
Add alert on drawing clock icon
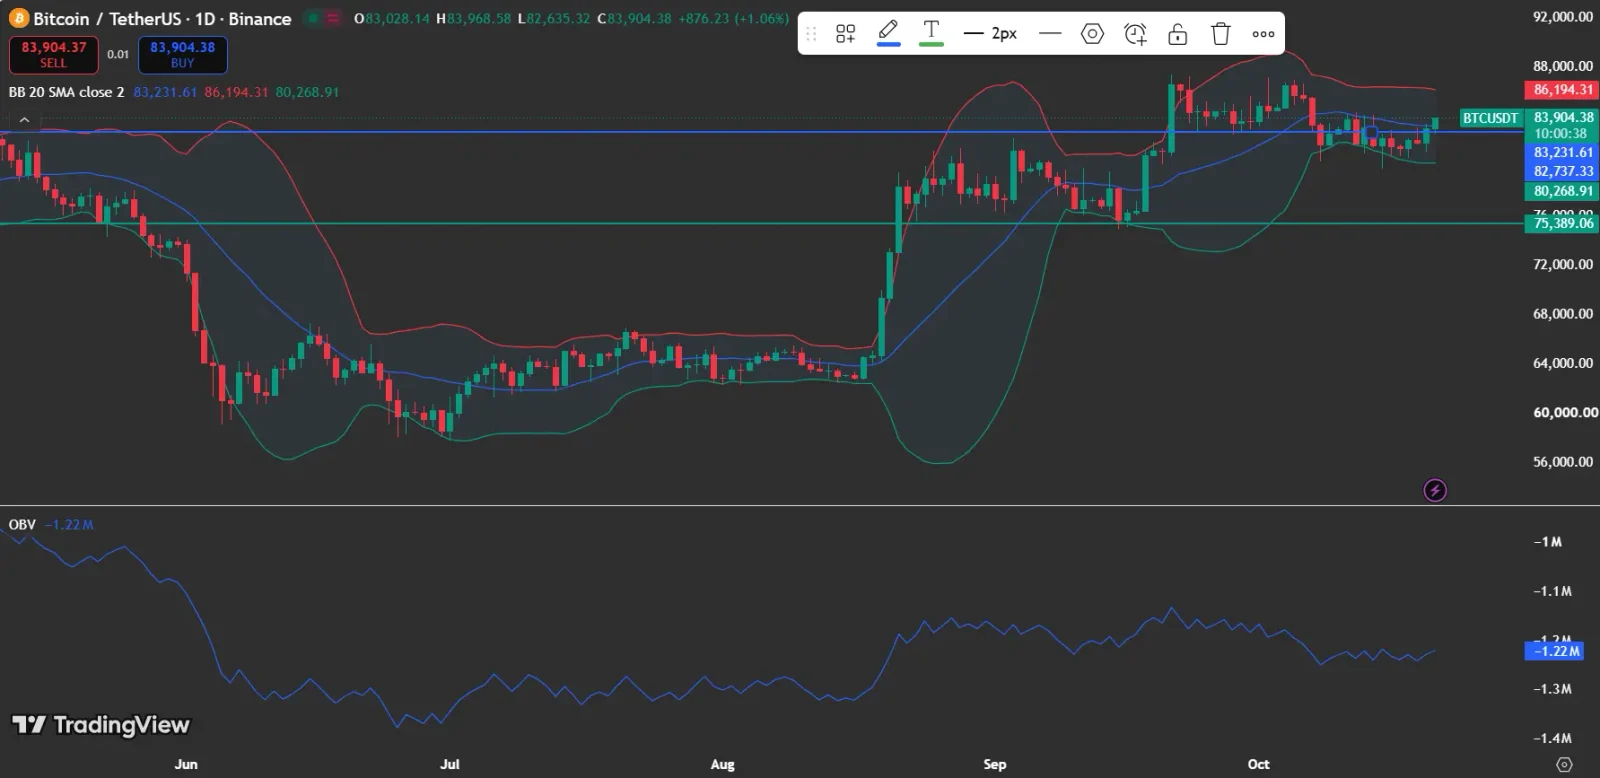[x=1135, y=34]
